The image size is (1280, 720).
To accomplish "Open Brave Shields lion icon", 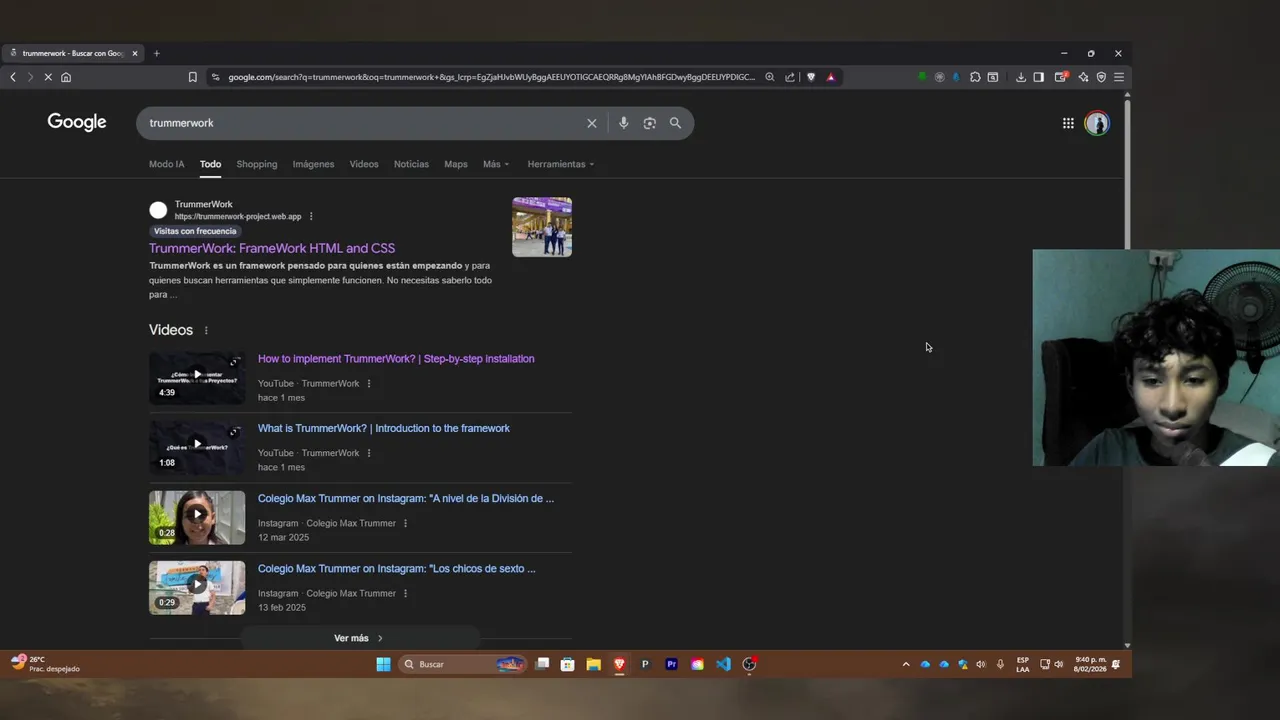I will [x=811, y=77].
